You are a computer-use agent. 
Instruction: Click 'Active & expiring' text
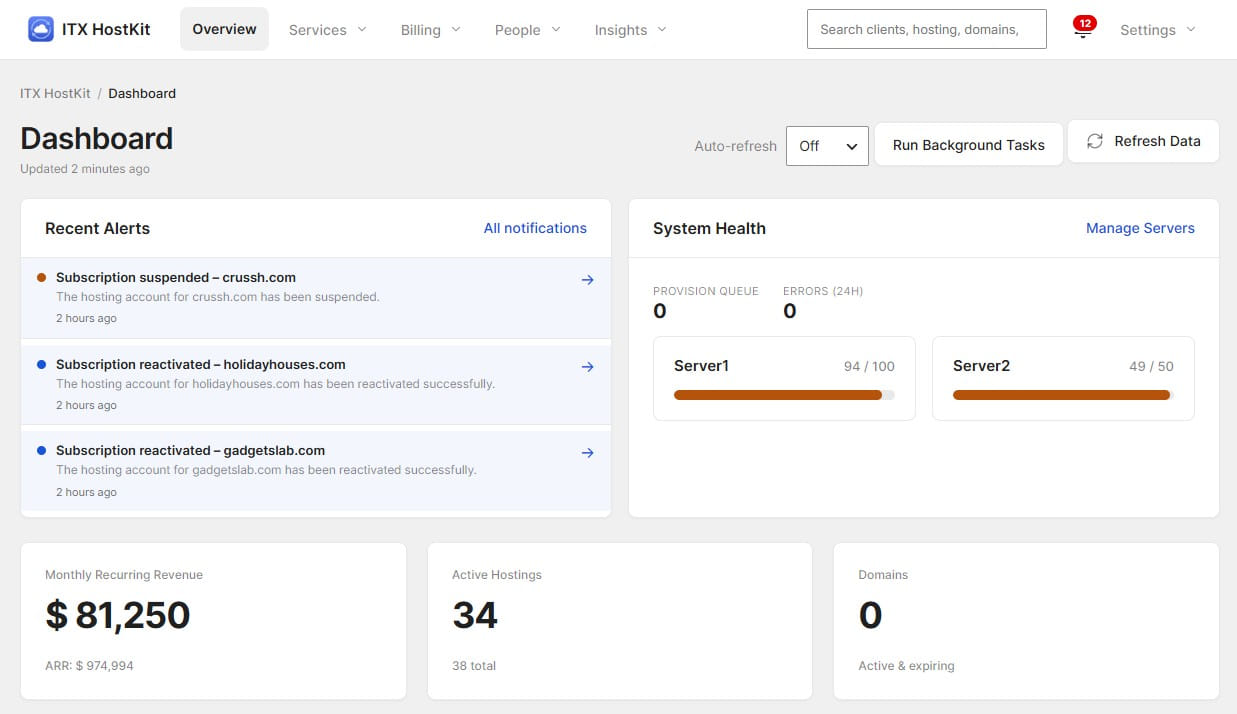[906, 665]
